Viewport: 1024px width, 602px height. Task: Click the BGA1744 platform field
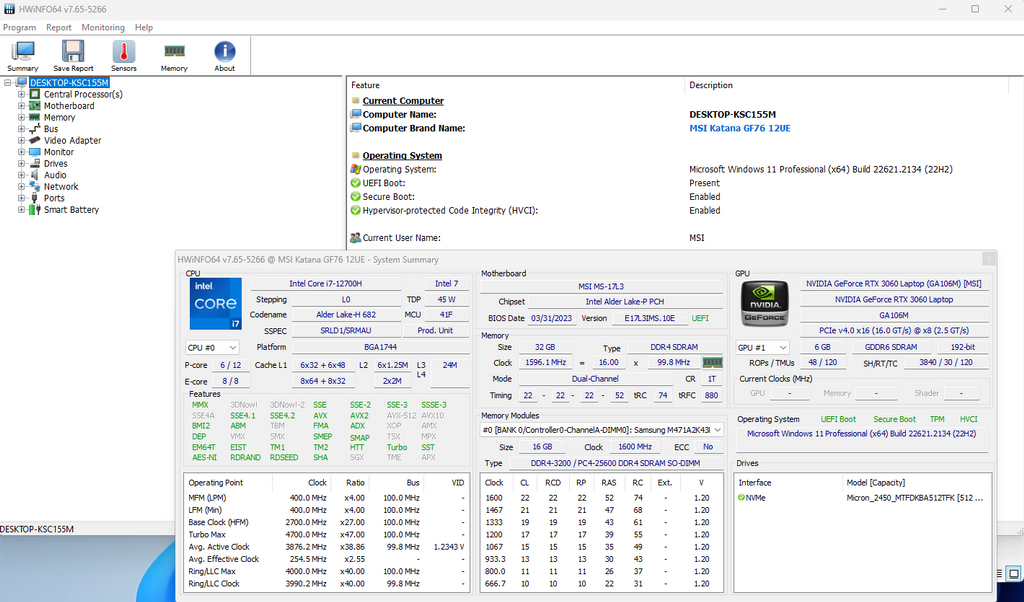pyautogui.click(x=380, y=347)
